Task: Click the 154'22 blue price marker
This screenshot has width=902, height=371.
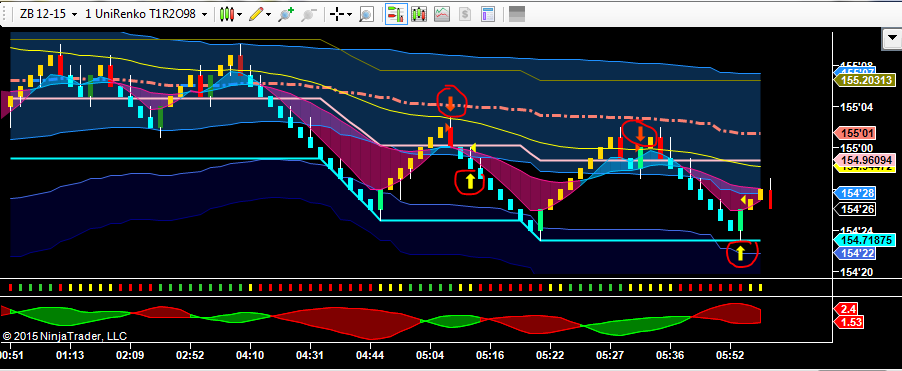Action: (x=855, y=253)
